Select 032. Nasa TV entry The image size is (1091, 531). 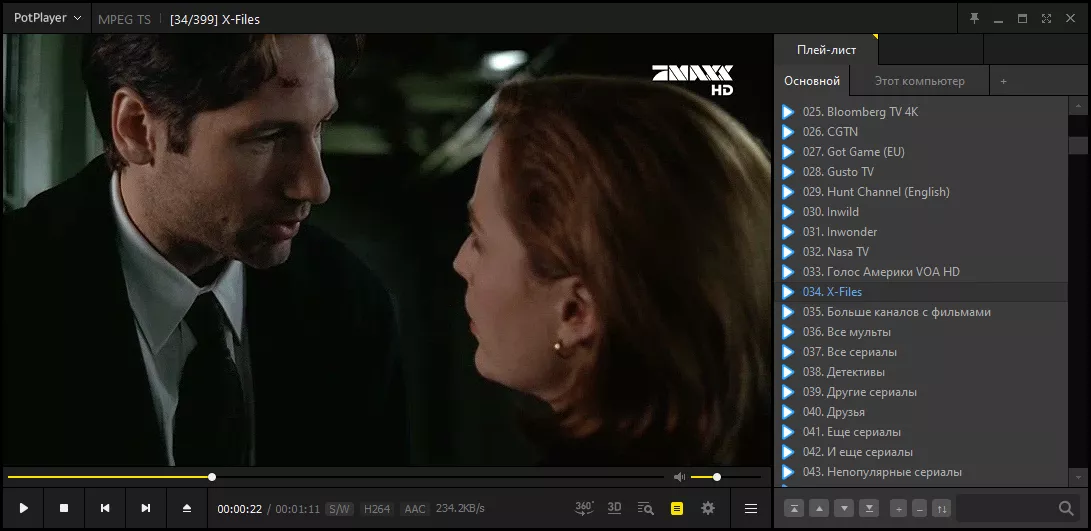(x=921, y=252)
